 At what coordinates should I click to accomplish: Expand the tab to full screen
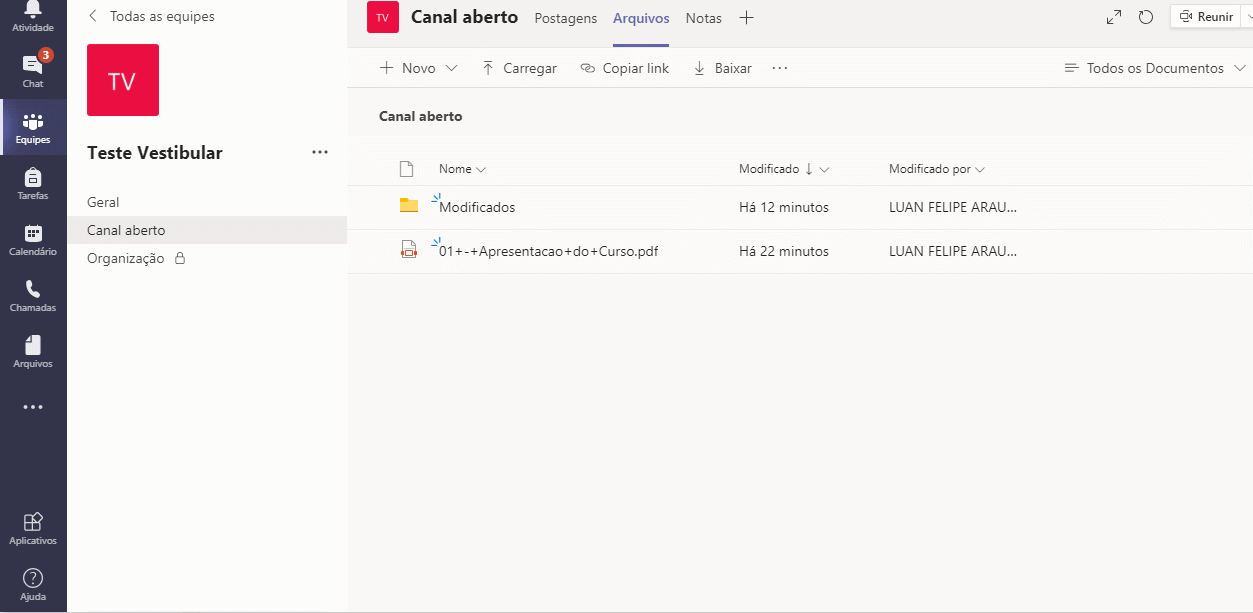coord(1114,17)
